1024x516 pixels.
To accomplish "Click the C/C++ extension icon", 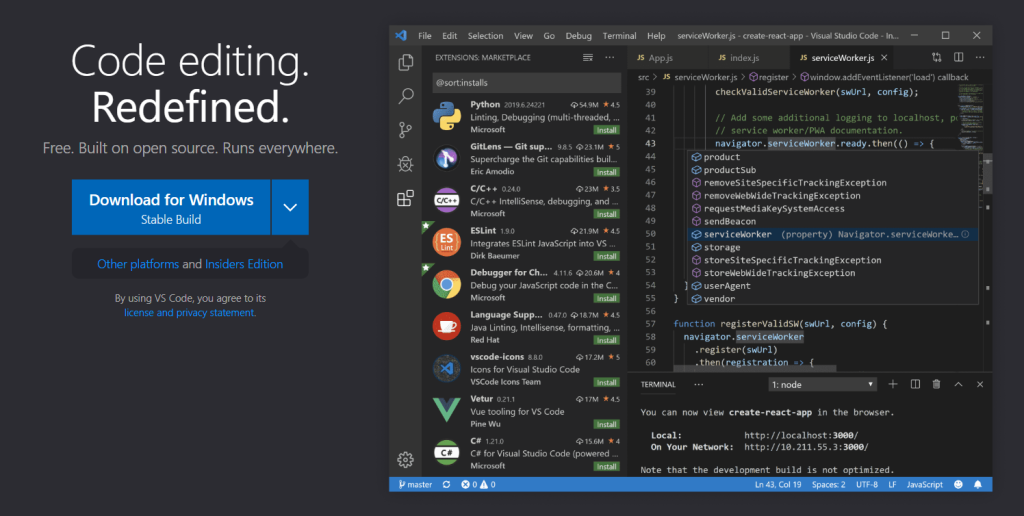I will tap(447, 200).
